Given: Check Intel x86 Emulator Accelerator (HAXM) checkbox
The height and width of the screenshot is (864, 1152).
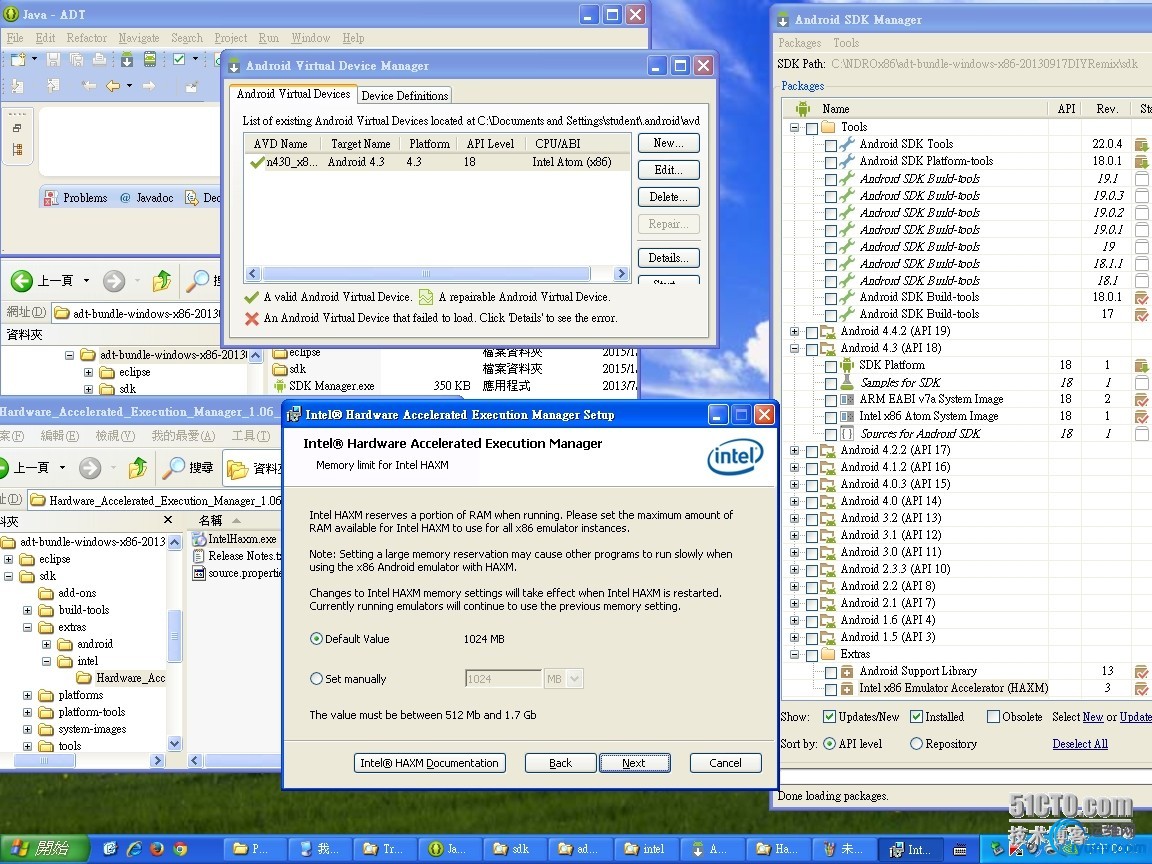Looking at the screenshot, I should [830, 689].
